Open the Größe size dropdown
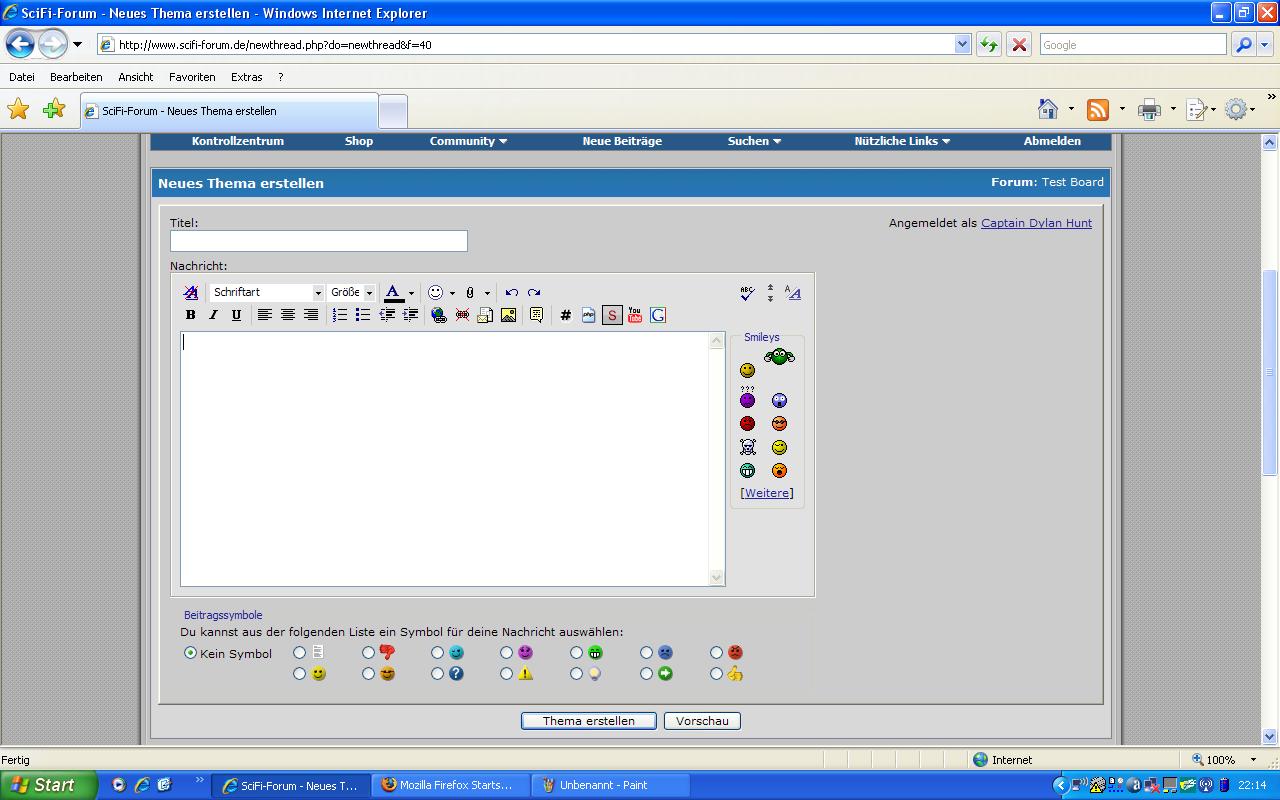 click(x=369, y=293)
